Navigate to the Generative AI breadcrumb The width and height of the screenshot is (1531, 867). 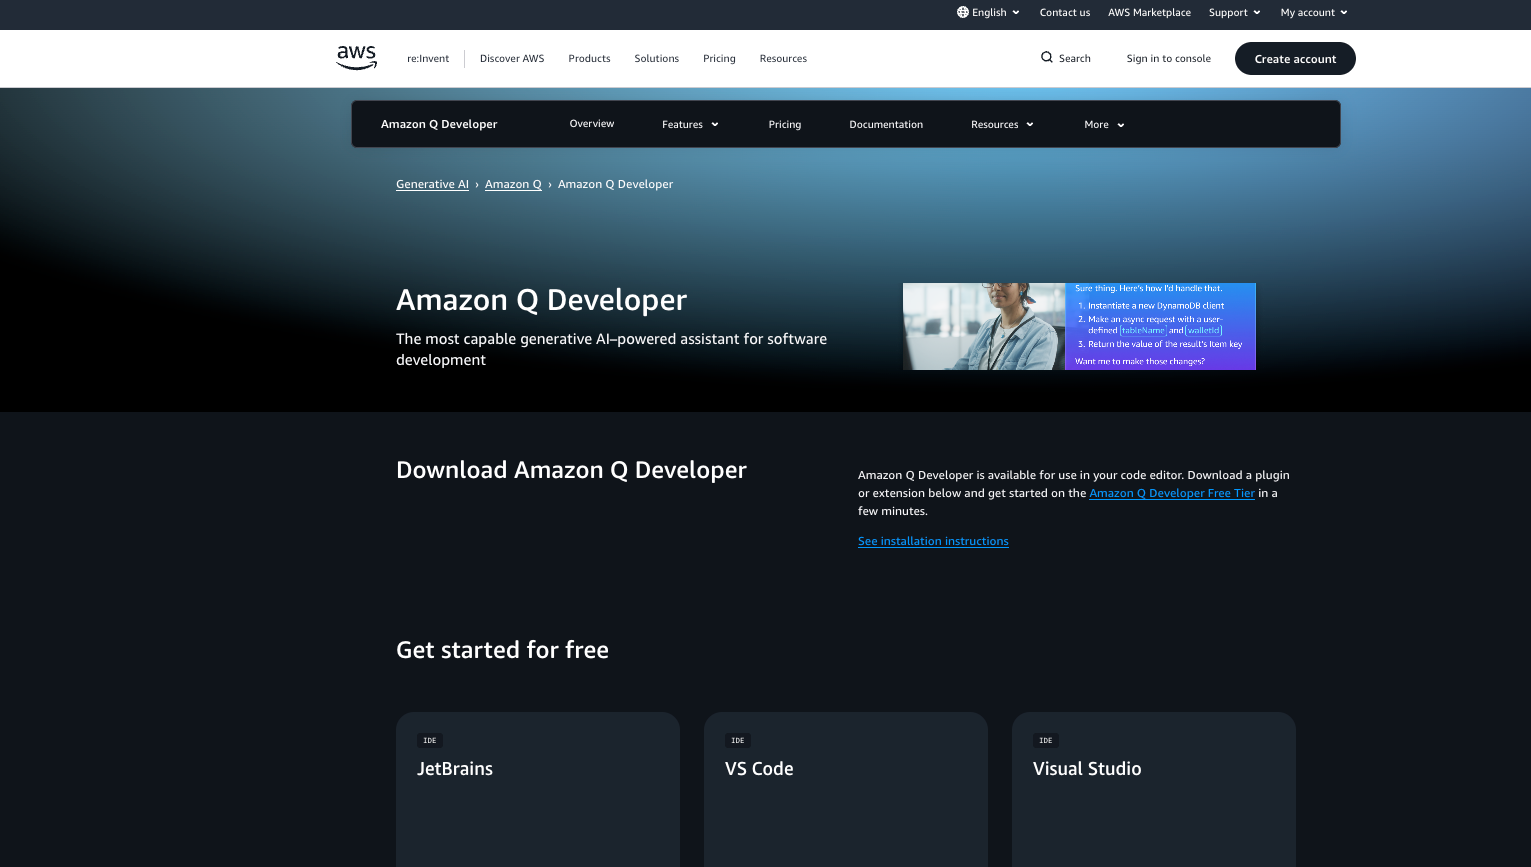[x=432, y=184]
